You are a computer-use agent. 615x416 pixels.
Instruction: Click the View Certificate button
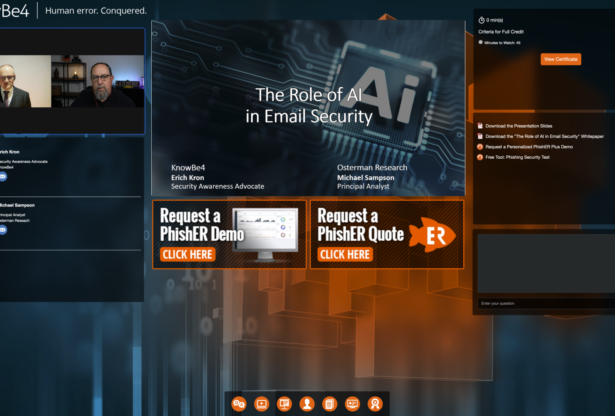561,59
